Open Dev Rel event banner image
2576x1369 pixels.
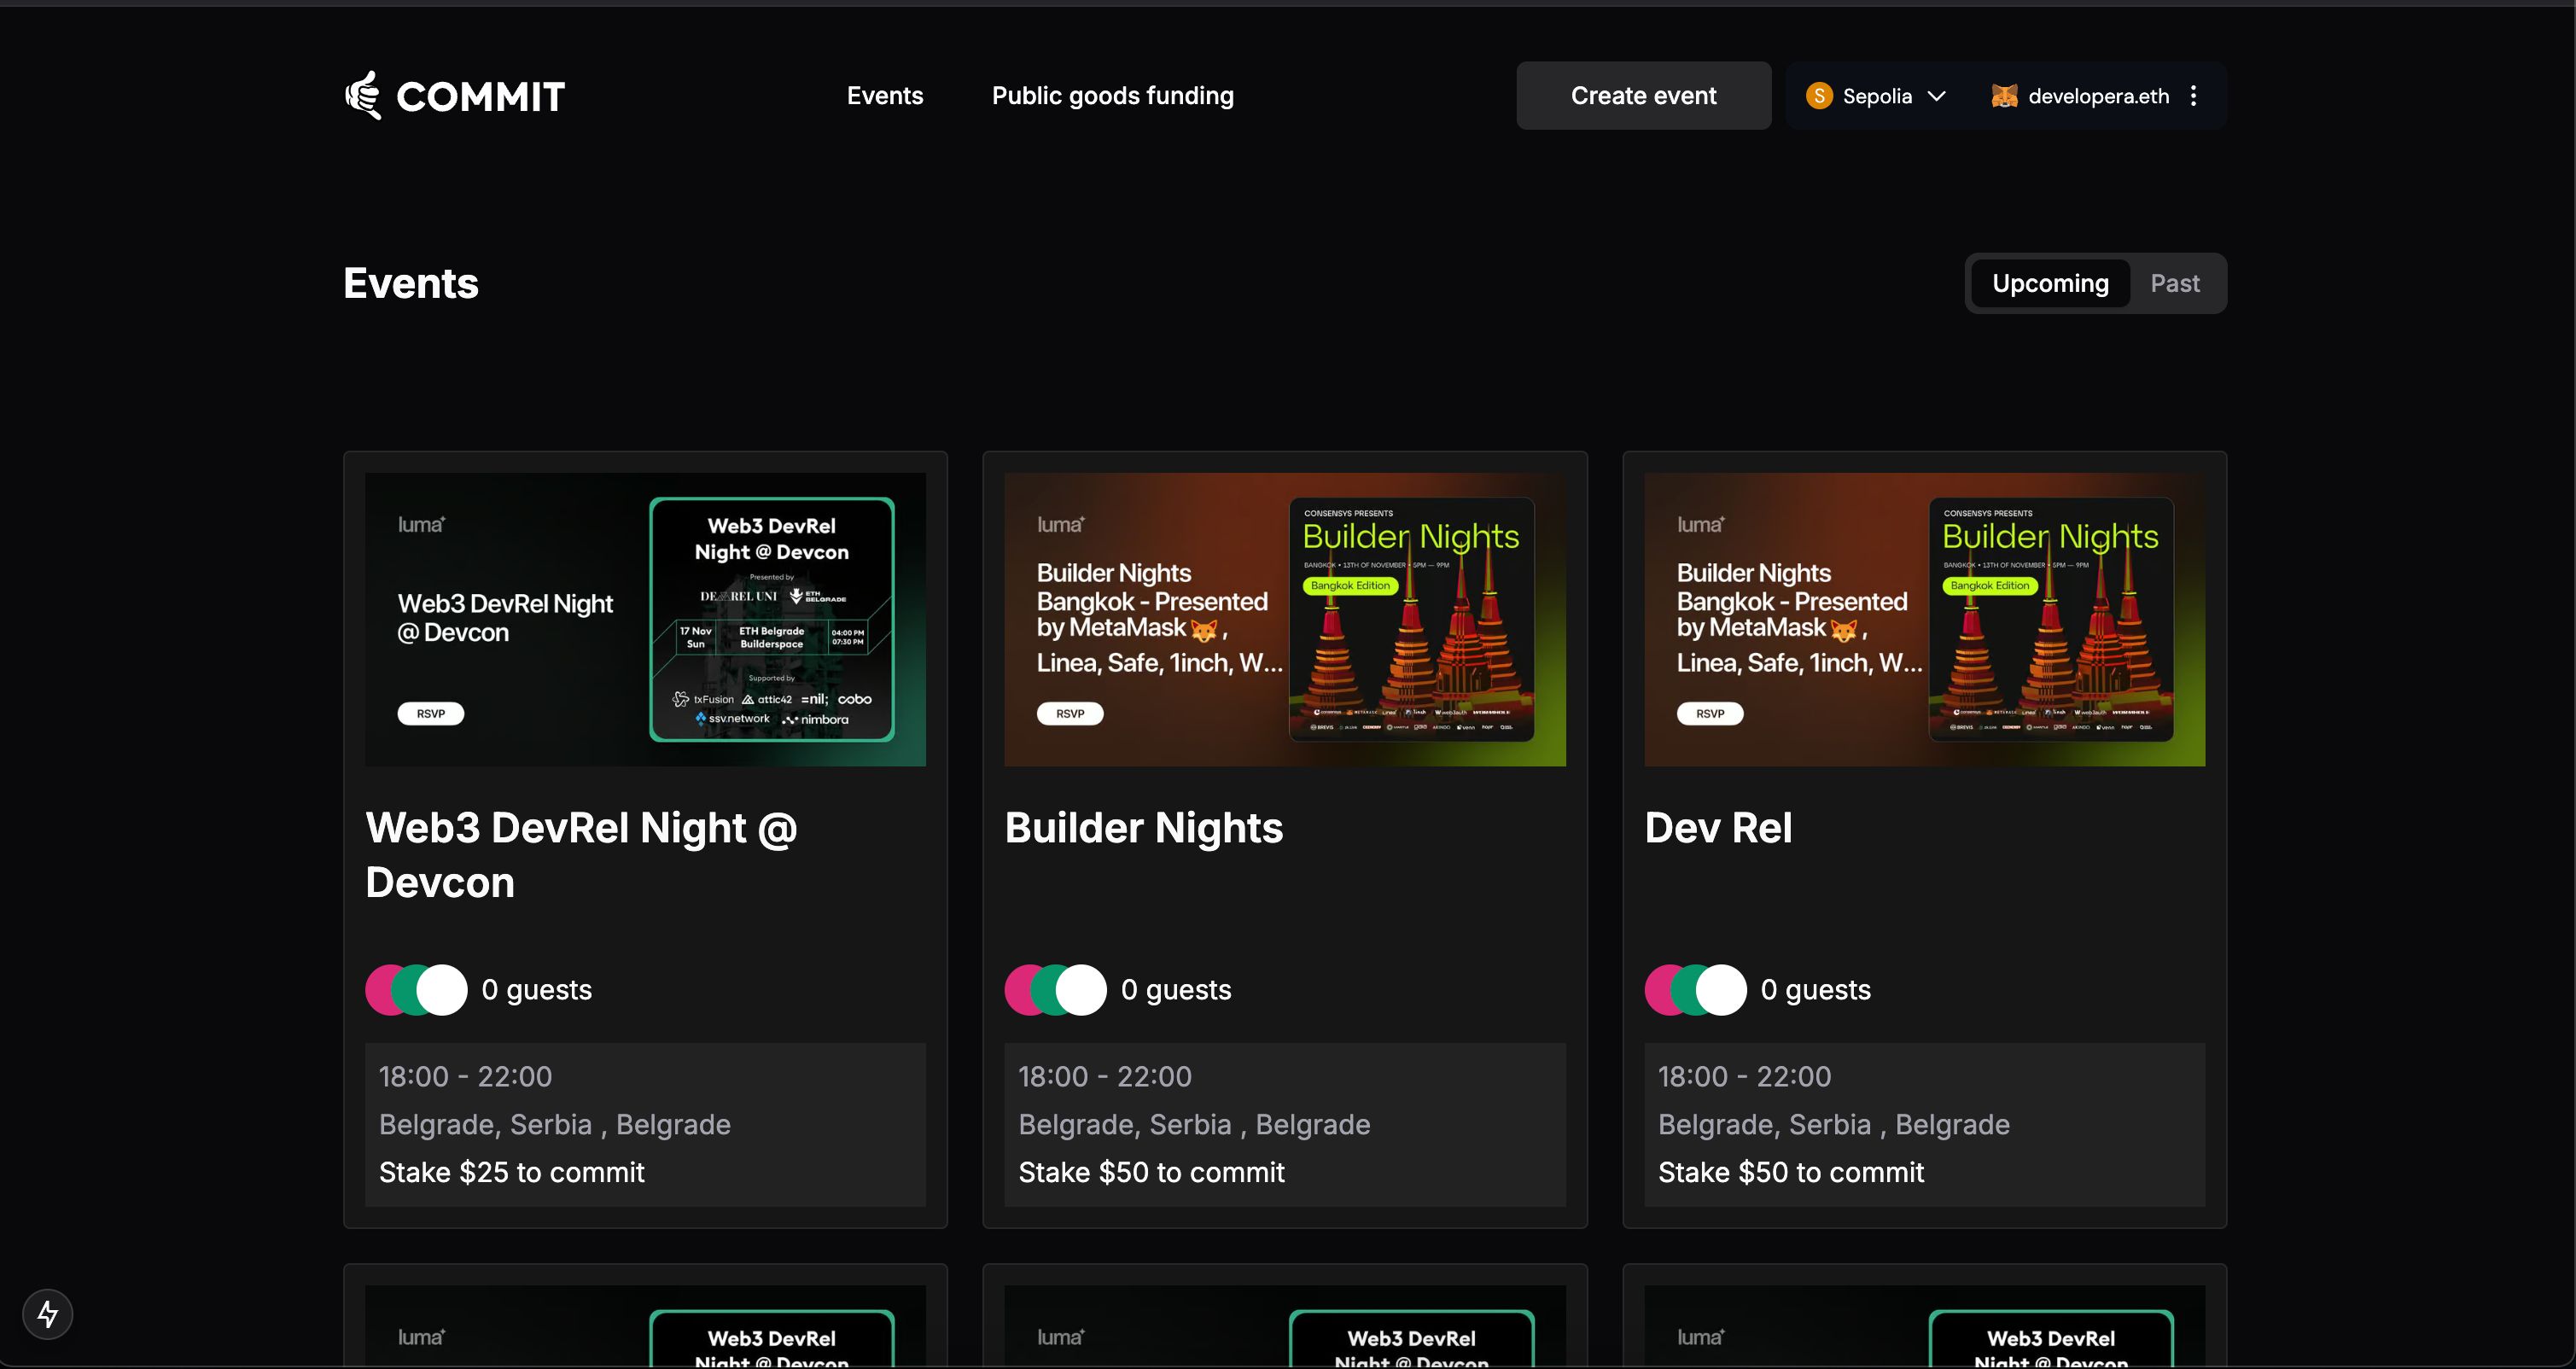click(x=1925, y=620)
